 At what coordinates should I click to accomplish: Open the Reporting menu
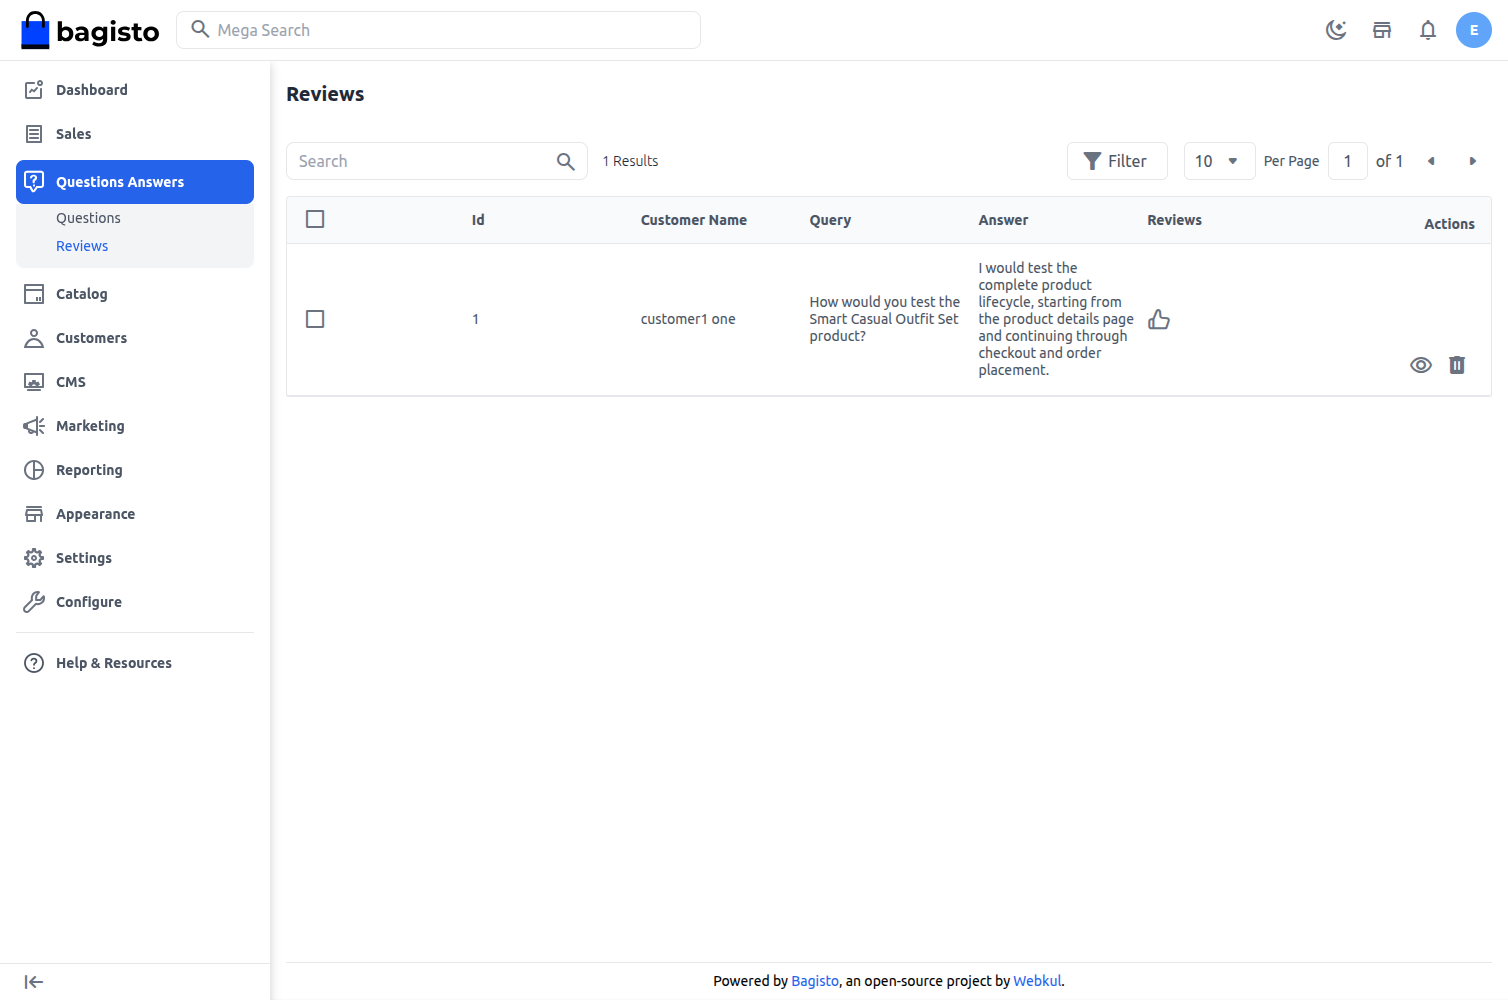click(135, 470)
